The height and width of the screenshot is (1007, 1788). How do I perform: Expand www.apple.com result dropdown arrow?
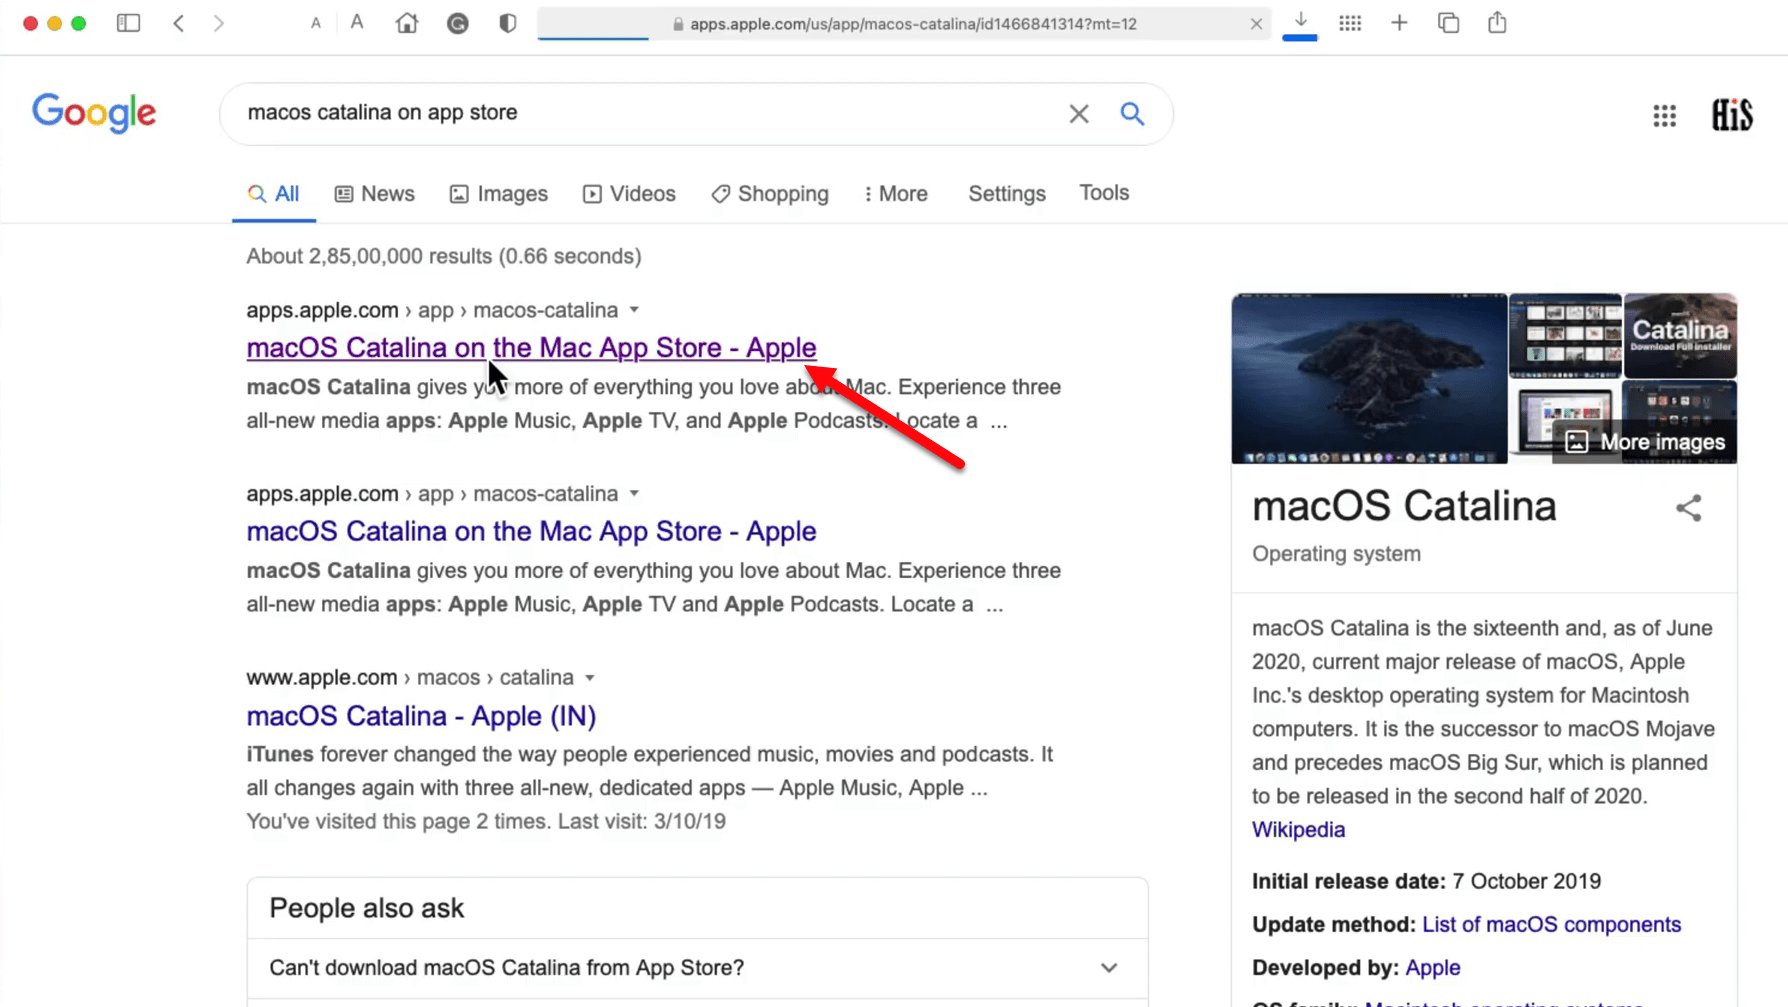590,678
